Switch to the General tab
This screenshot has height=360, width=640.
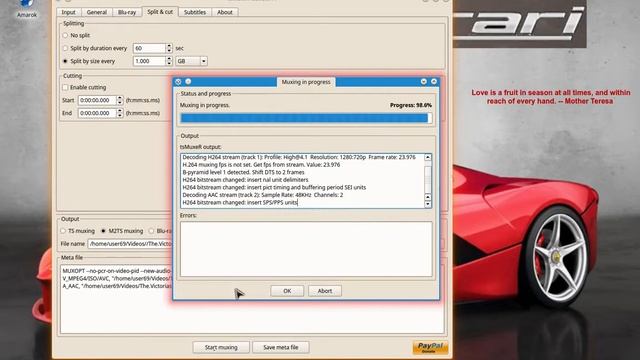[x=97, y=12]
